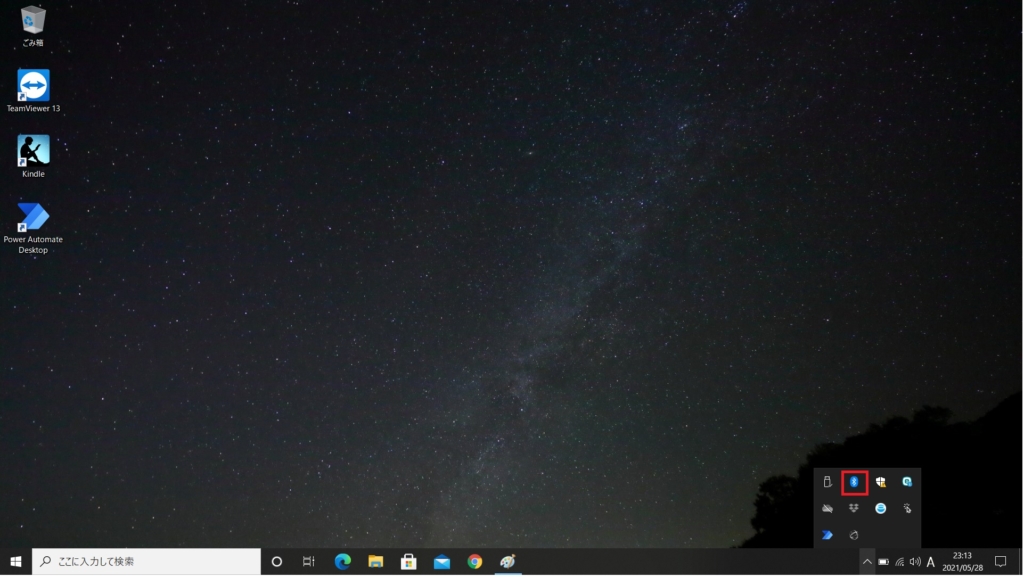Open the Windows Security shield tray icon
The image size is (1024, 577).
pos(880,482)
